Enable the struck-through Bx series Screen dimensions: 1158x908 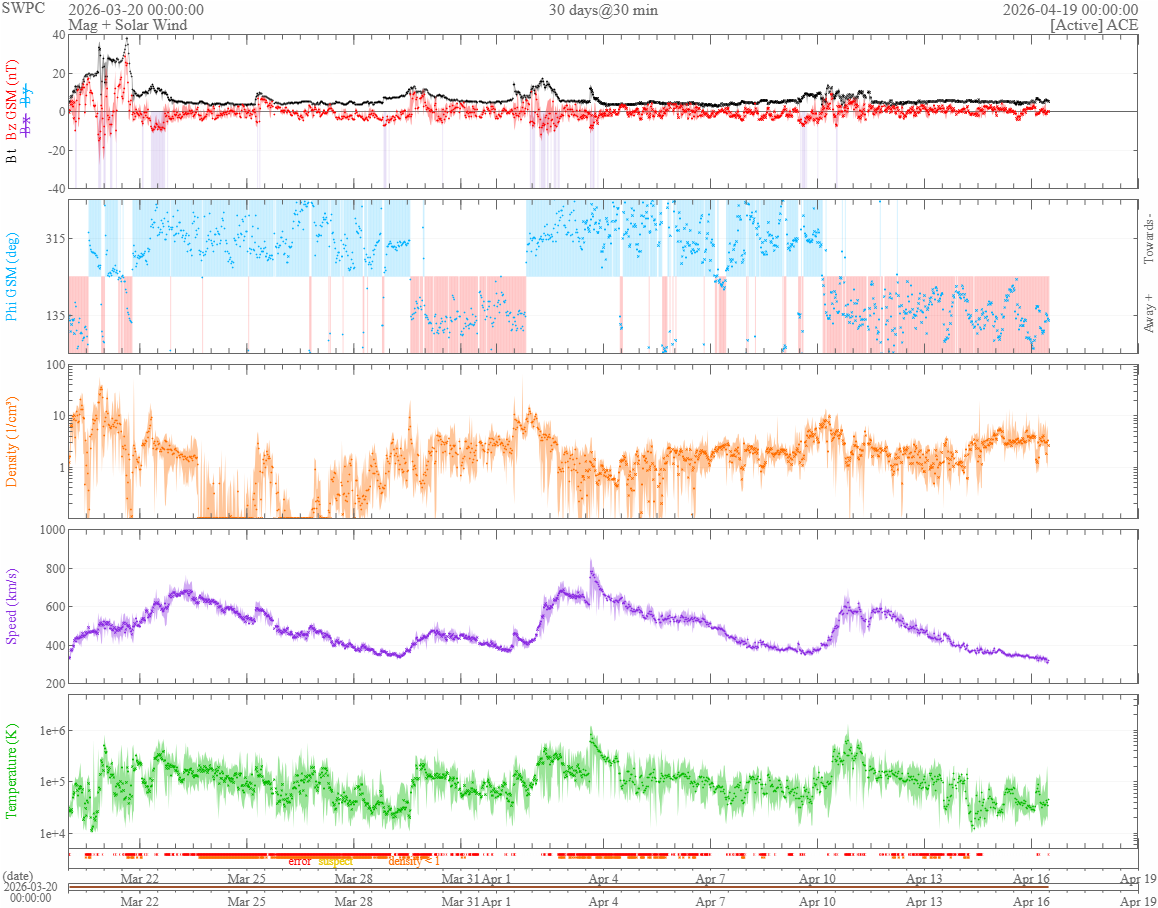(x=27, y=125)
